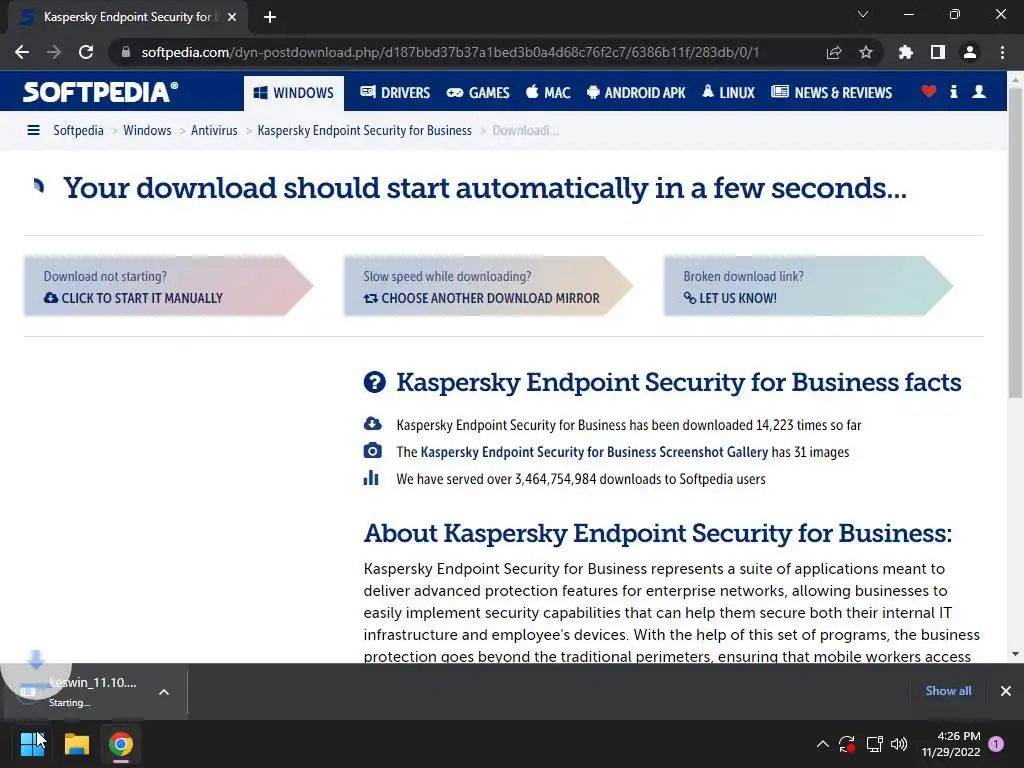Click the share page icon in address bar
The height and width of the screenshot is (768, 1024).
834,52
